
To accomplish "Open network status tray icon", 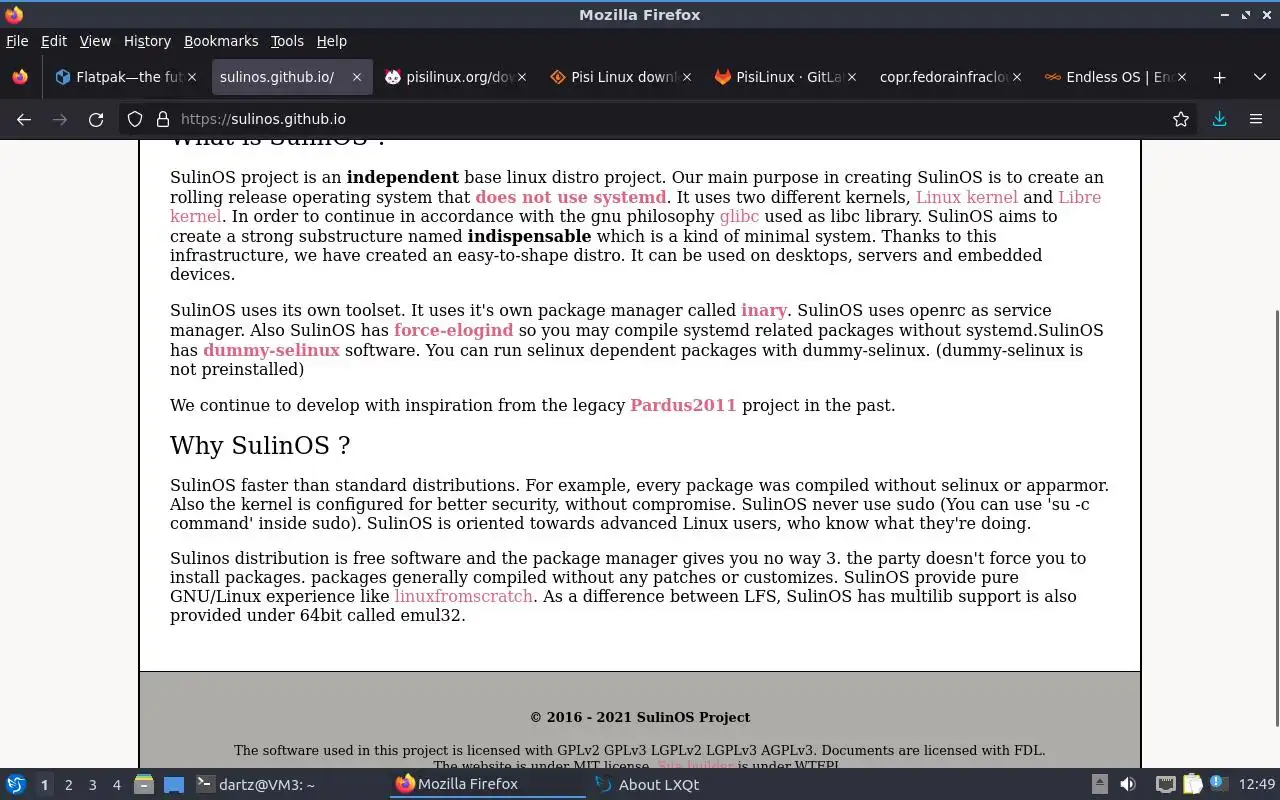I will [x=1165, y=784].
